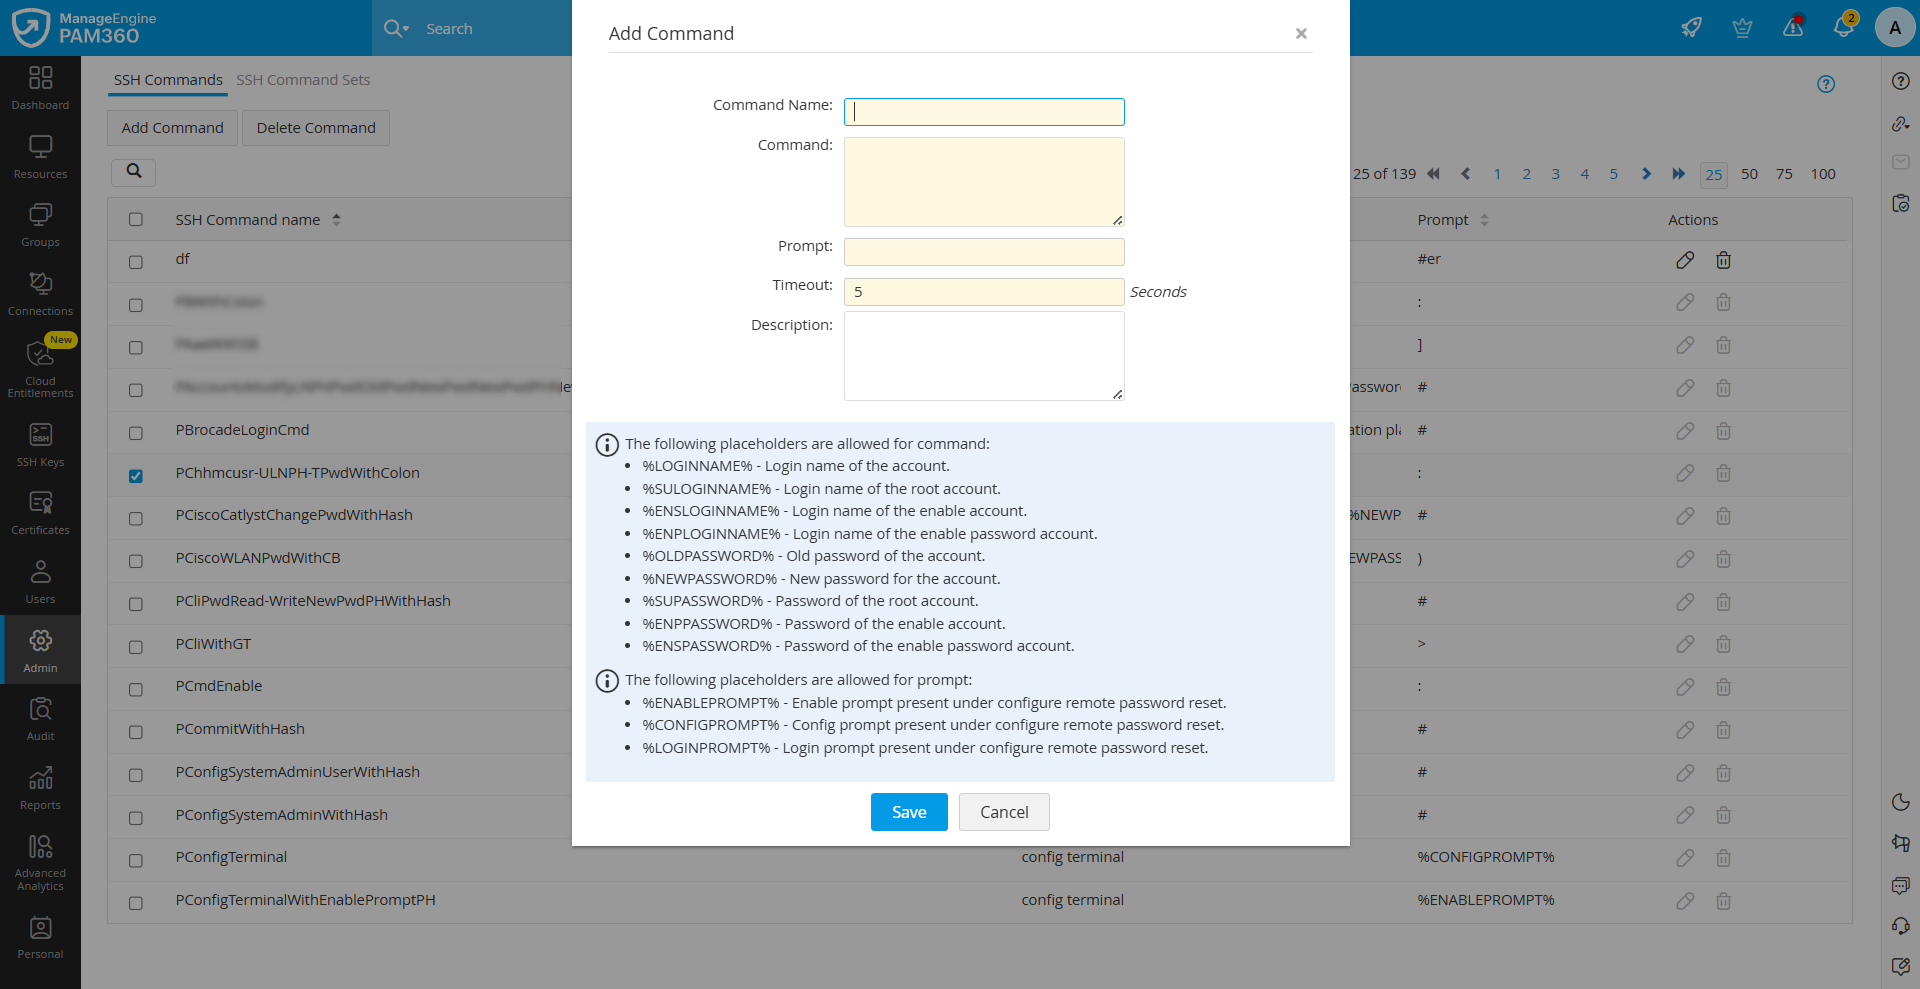Screen dimensions: 1920x989
Task: Click the Save button in the dialog
Action: pyautogui.click(x=908, y=812)
